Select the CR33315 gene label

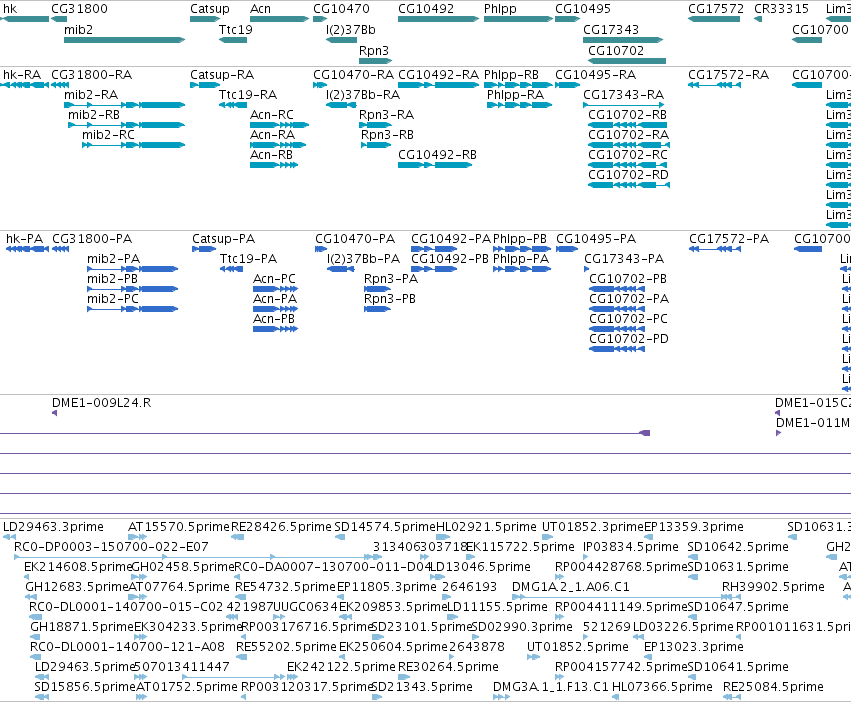click(x=782, y=9)
